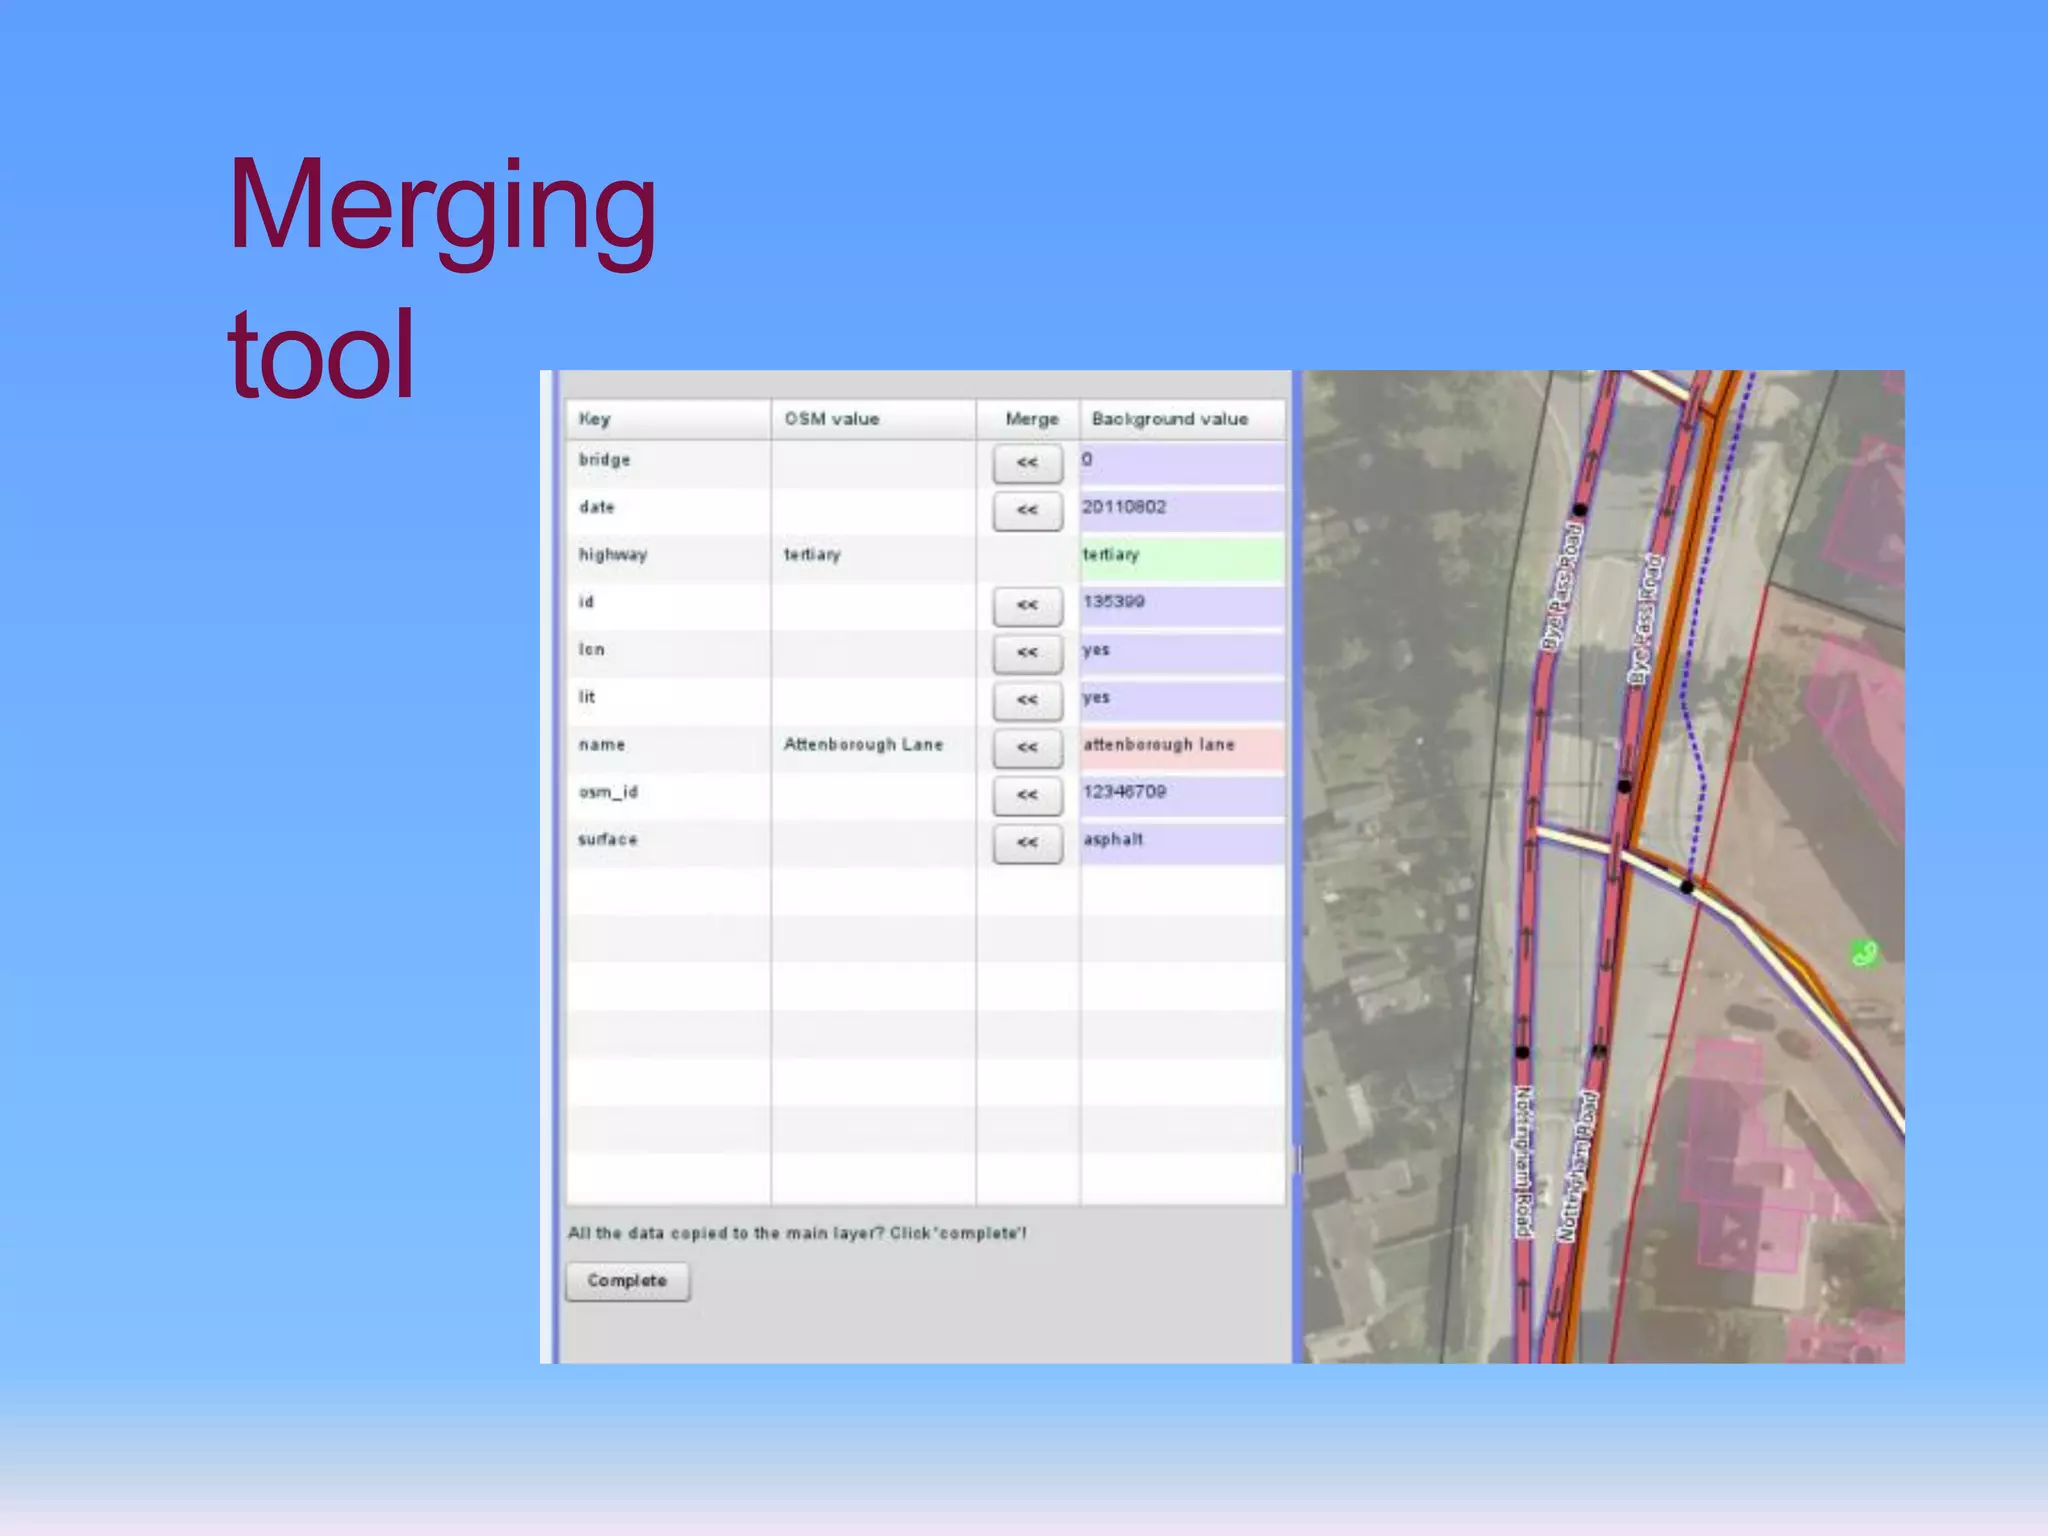Click merge arrow for lcn row
The width and height of the screenshot is (2048, 1536).
coord(1027,652)
